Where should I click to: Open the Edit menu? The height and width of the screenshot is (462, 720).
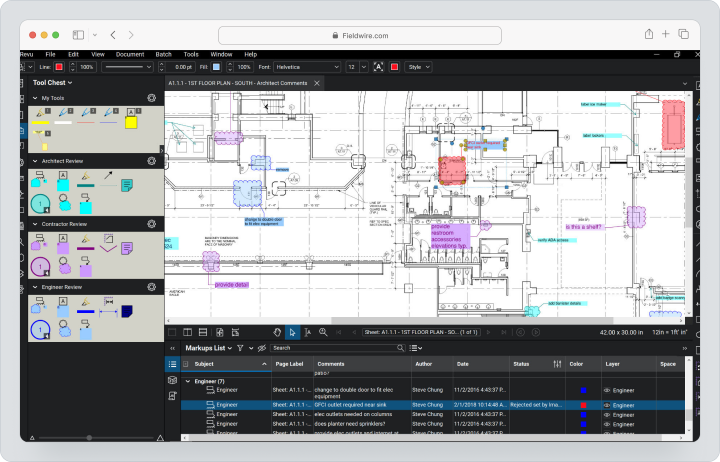[x=73, y=54]
